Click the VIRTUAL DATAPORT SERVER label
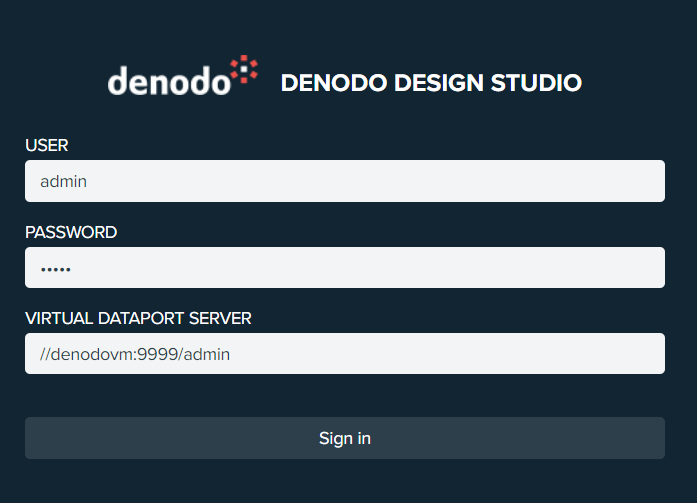Screen dimensions: 697x503 138,318
